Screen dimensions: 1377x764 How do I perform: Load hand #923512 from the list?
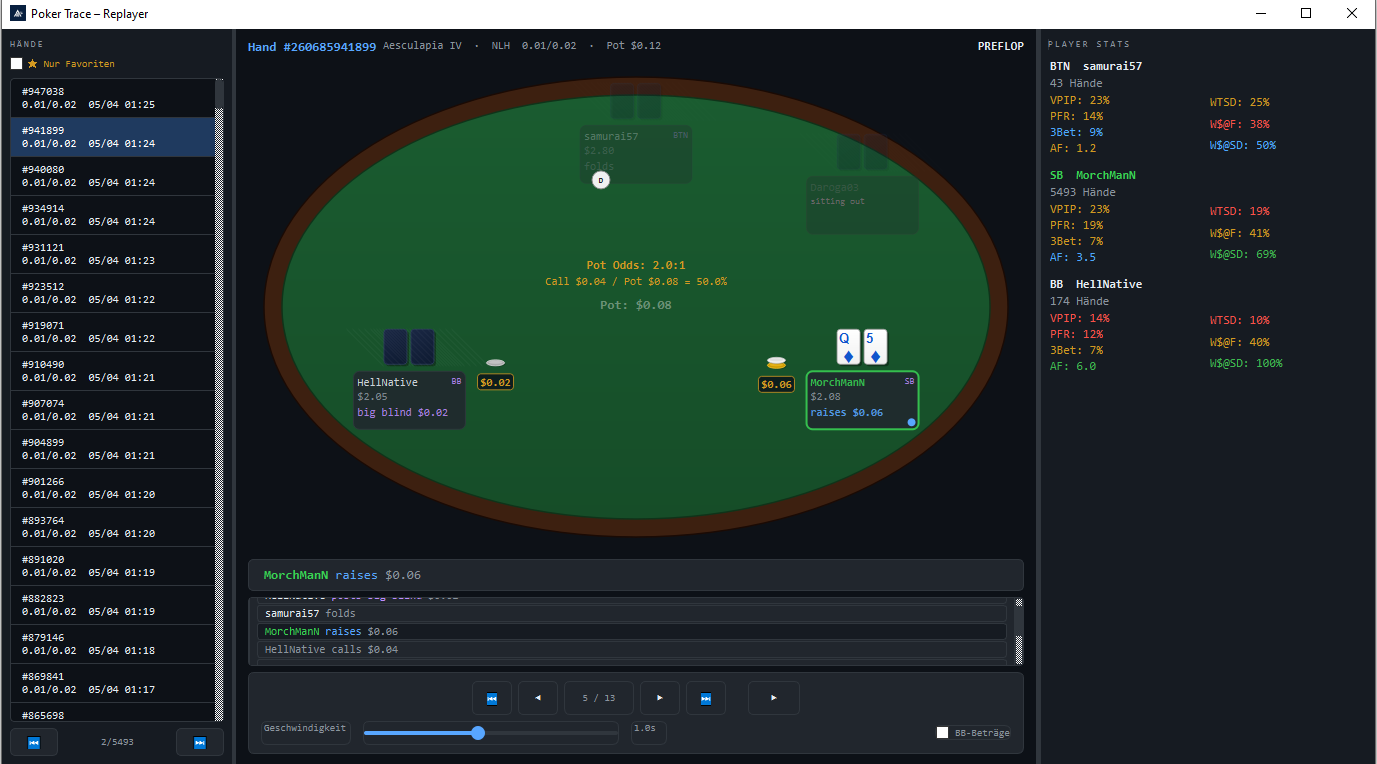[x=113, y=293]
